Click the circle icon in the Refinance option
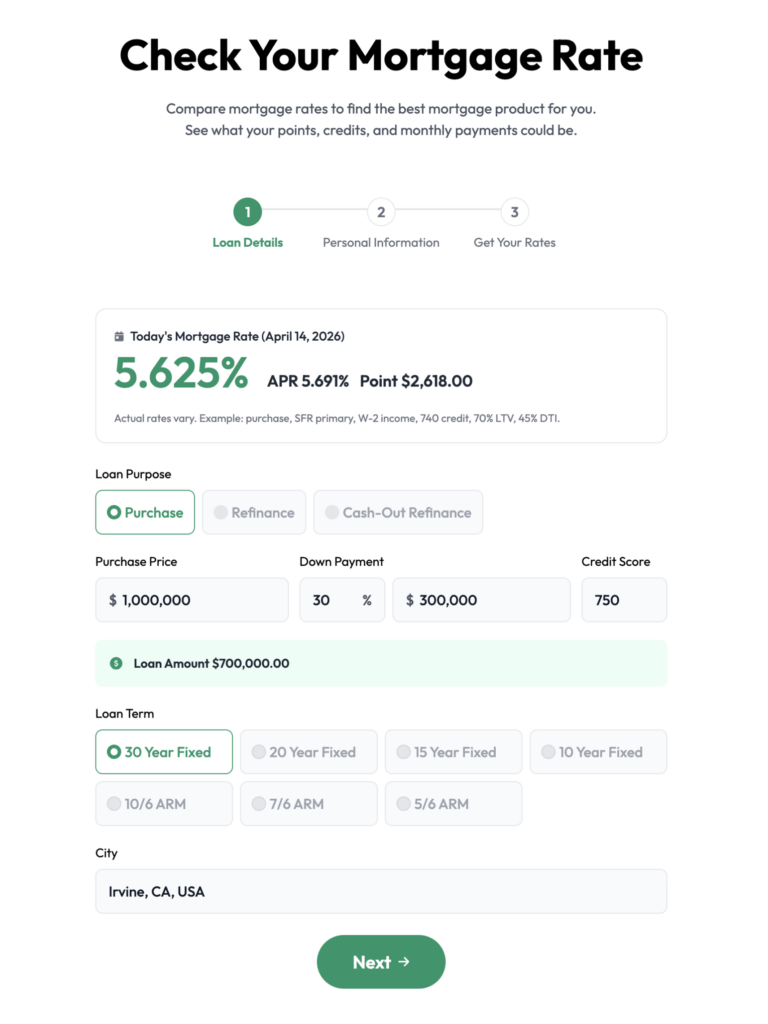 [x=220, y=512]
